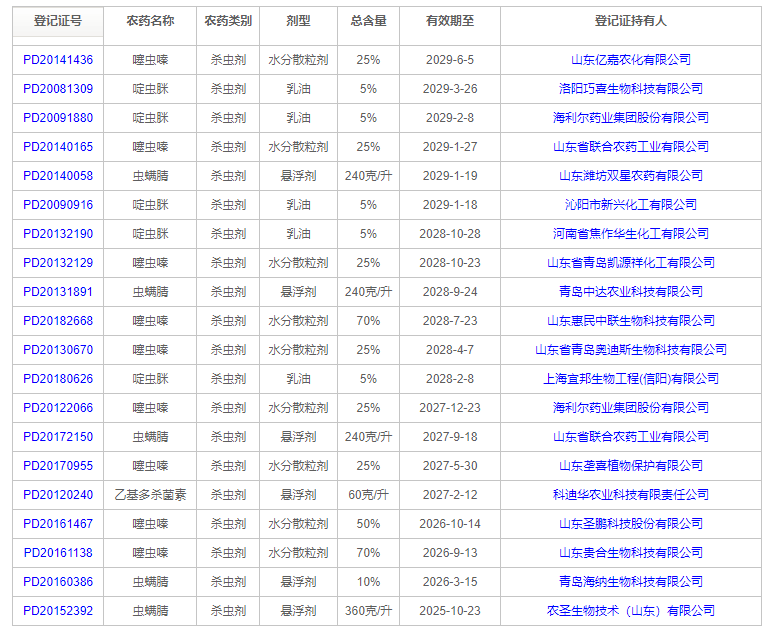Screen dimensions: 766x628
Task: Open holder 青岛中达农业科技有限公司
Action: tap(631, 292)
